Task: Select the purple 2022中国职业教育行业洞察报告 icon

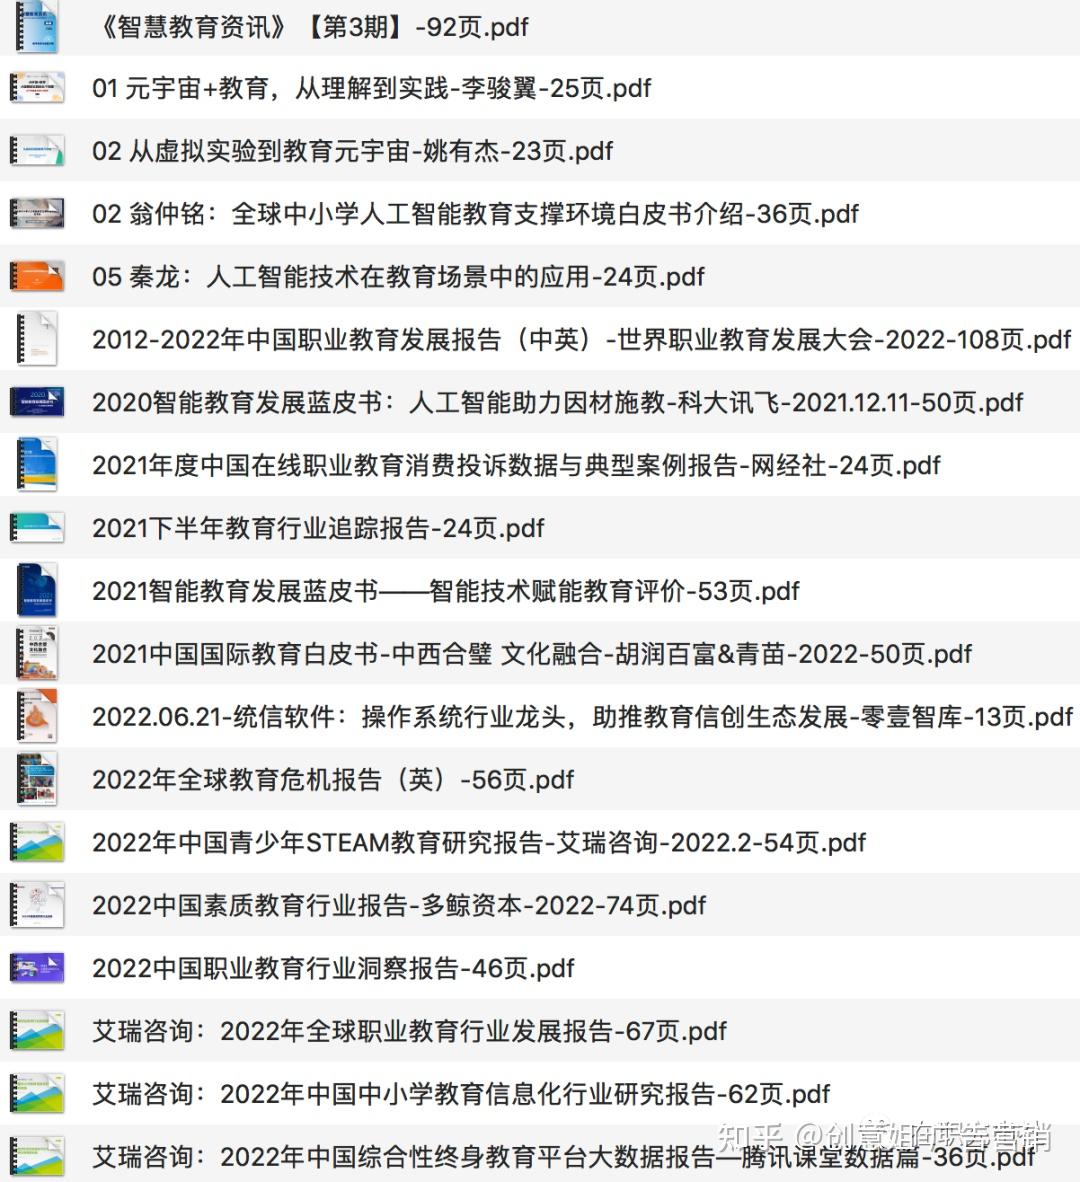Action: pos(37,968)
